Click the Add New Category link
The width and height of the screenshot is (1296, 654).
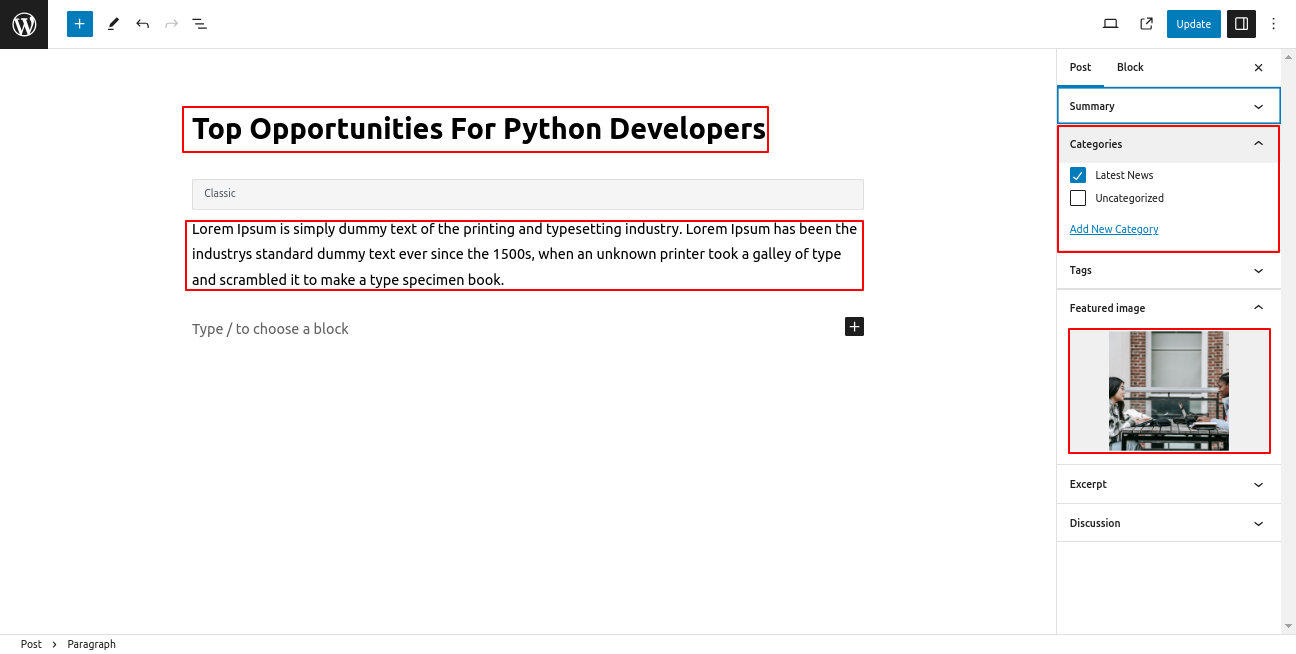[x=1114, y=229]
